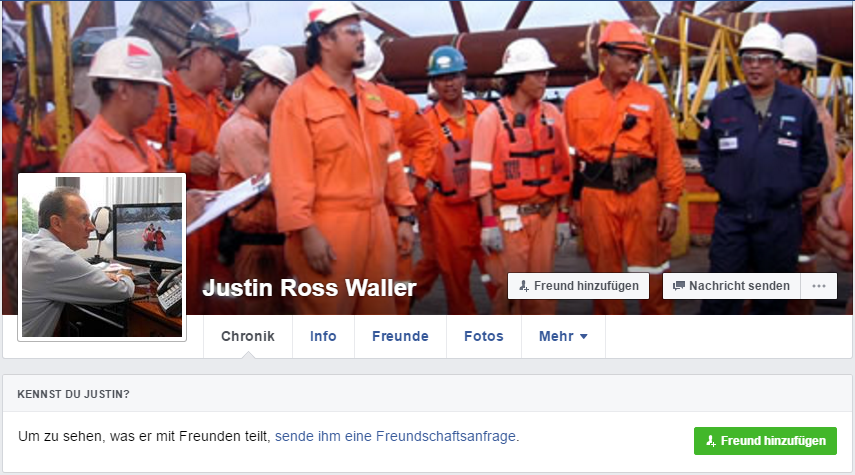The height and width of the screenshot is (475, 855).
Task: Click the KENNST DU JUSTIN? section header
Action: click(x=74, y=394)
